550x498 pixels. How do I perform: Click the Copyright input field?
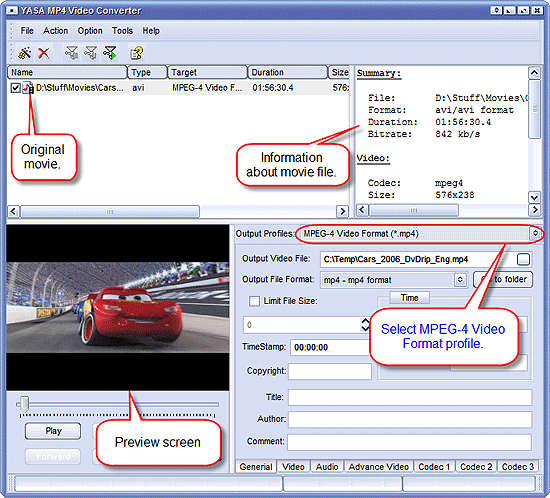(330, 371)
